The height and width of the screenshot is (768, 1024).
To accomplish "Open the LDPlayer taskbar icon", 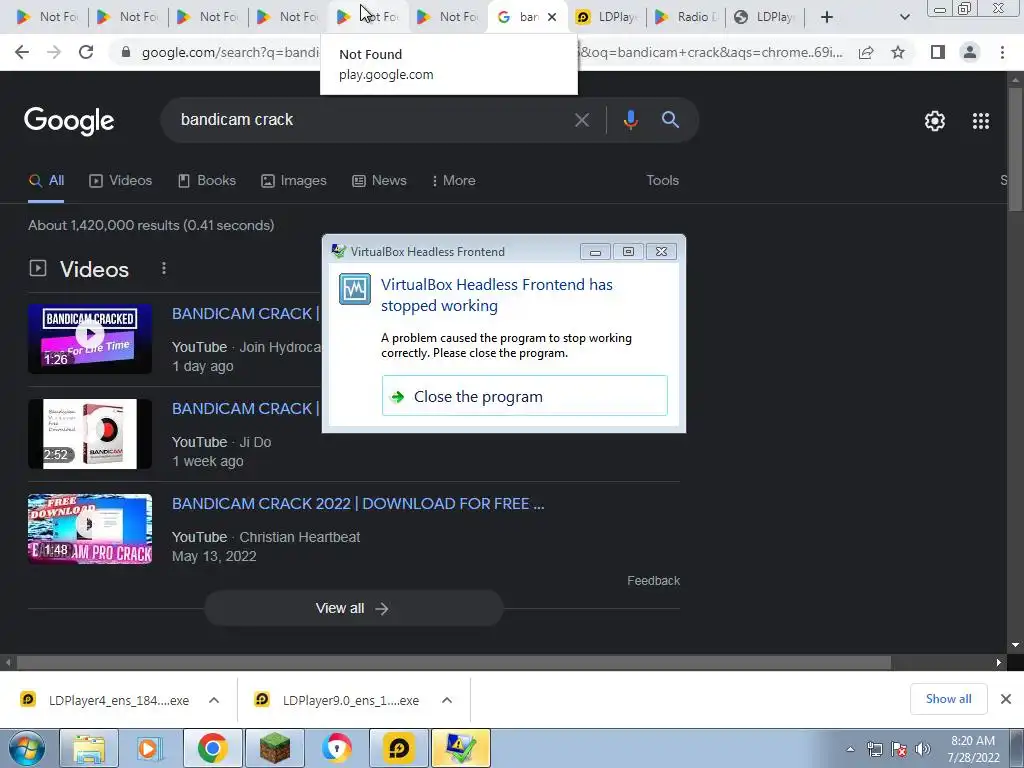I will 399,748.
